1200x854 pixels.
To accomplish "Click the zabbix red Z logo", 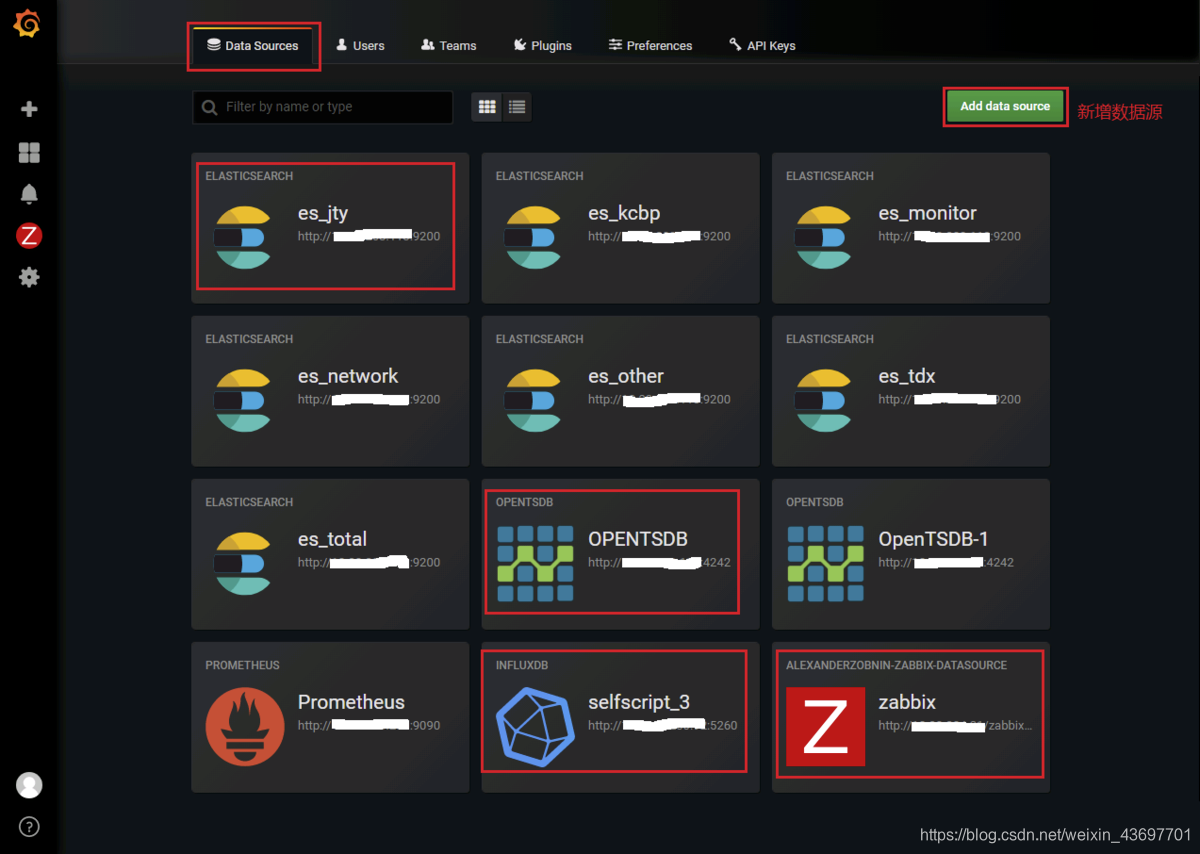I will [825, 727].
